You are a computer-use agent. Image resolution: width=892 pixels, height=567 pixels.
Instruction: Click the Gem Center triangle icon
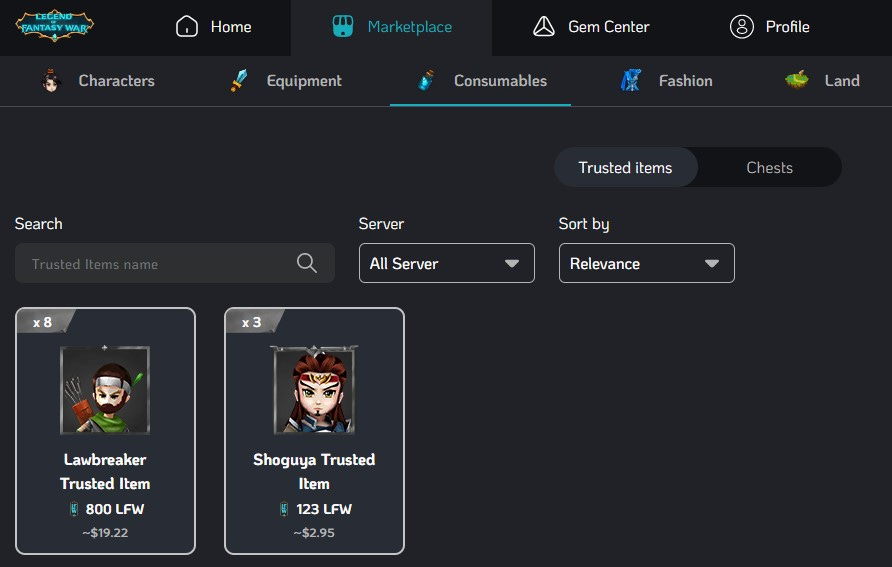pyautogui.click(x=544, y=26)
